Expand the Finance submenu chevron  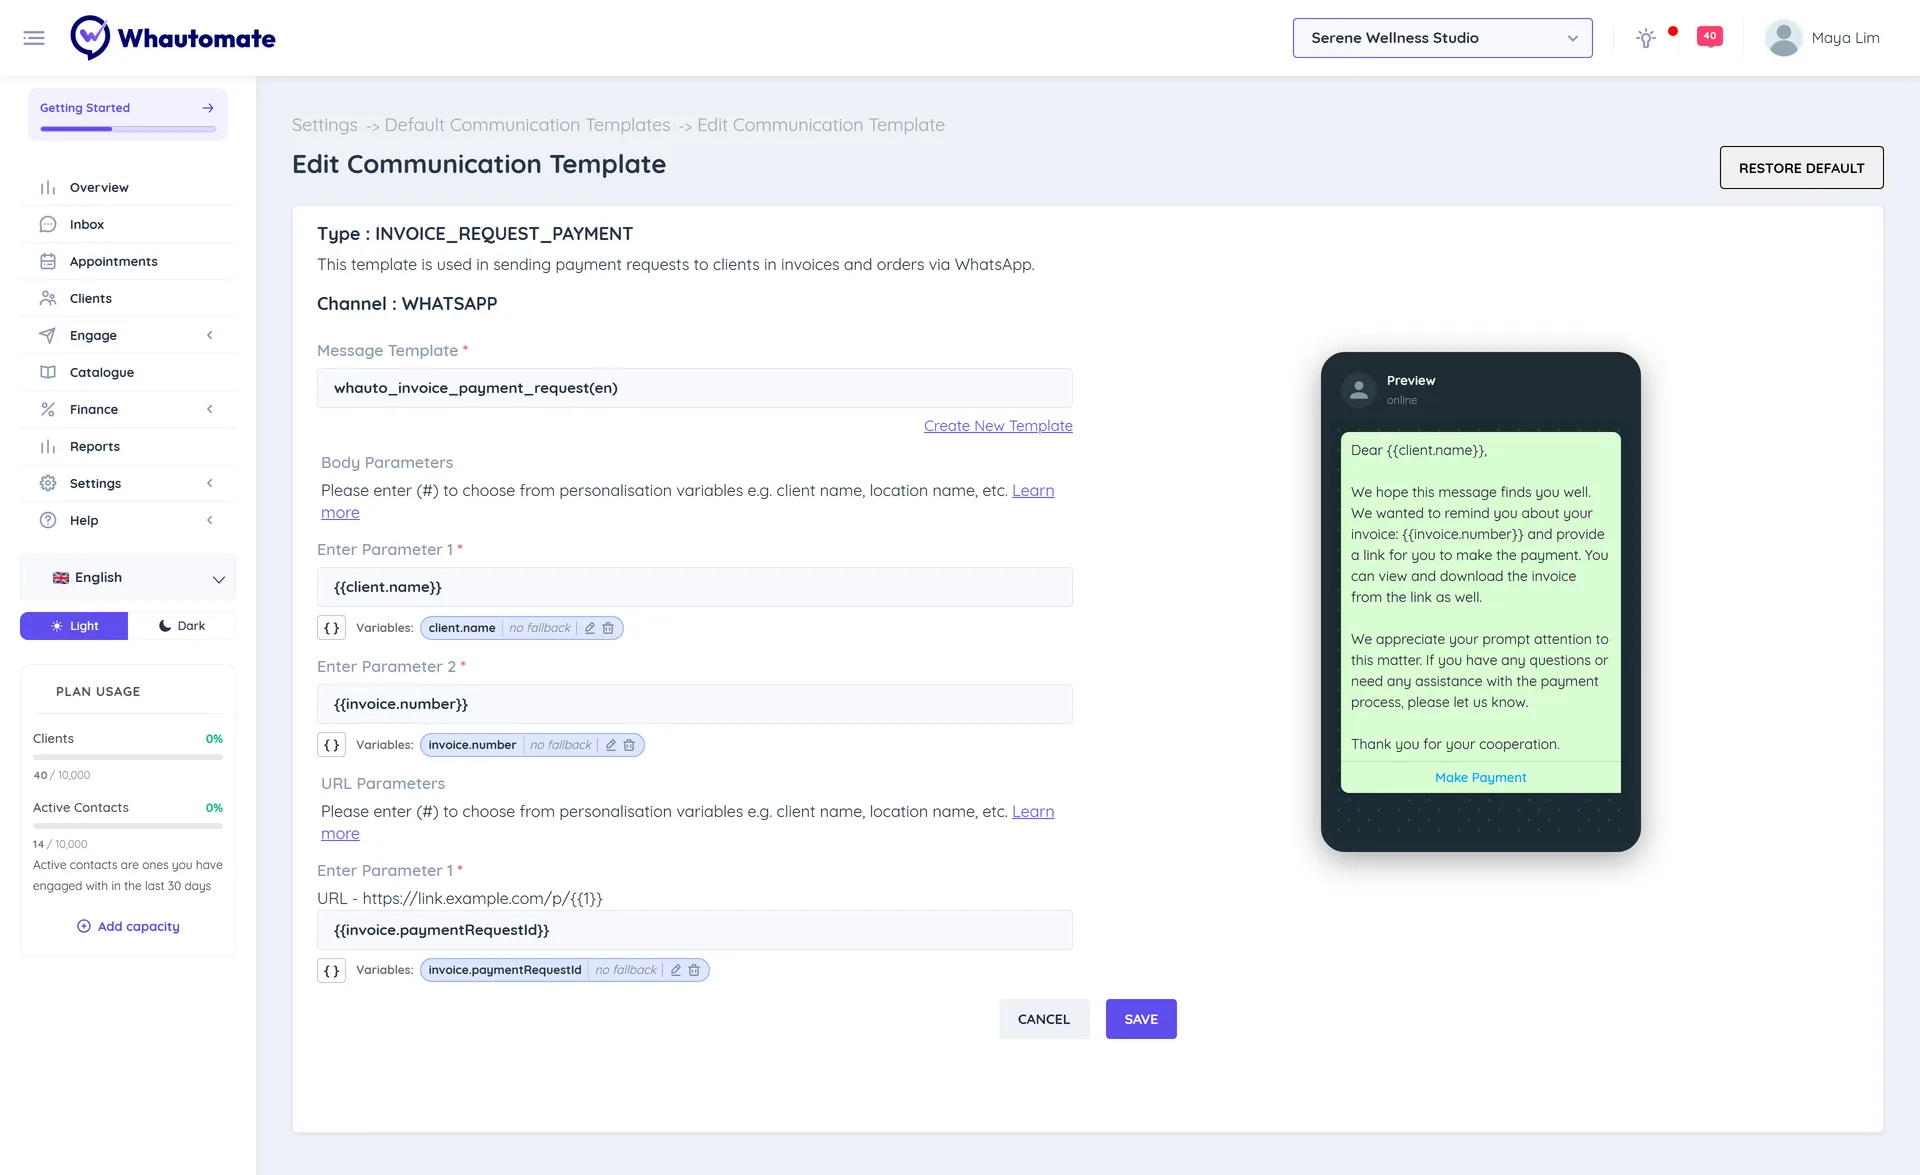click(x=210, y=410)
